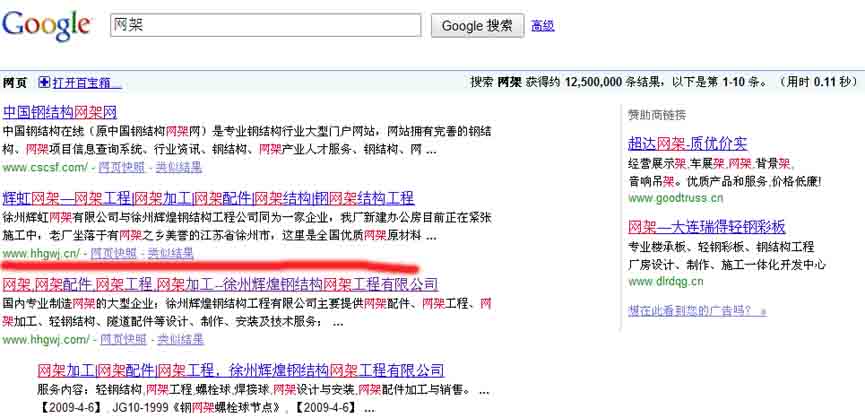Viewport: 865px width, 418px height.
Task: Click the www.hhgwj.com/ URL text
Action: click(46, 339)
